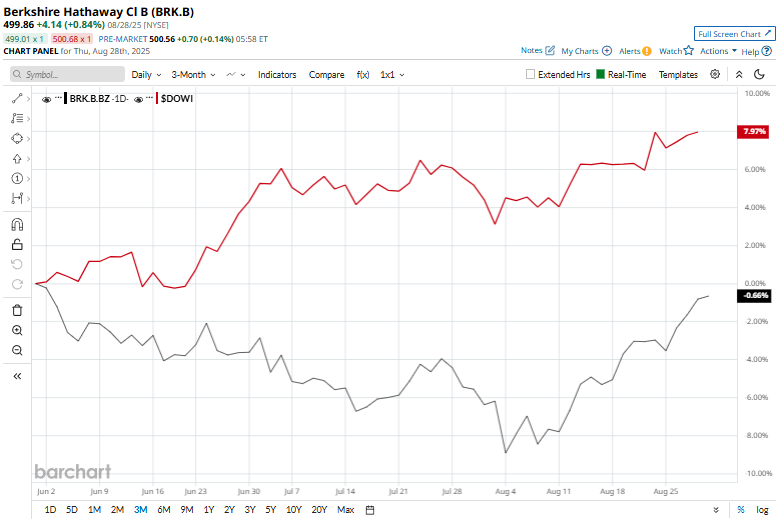Open My Charts link
776x527 pixels.
[x=586, y=51]
